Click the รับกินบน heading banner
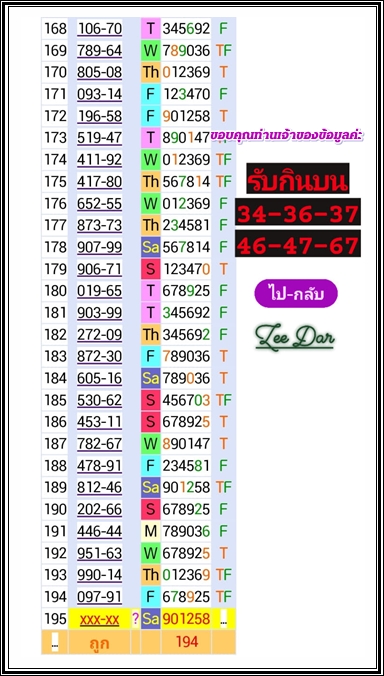 [298, 178]
